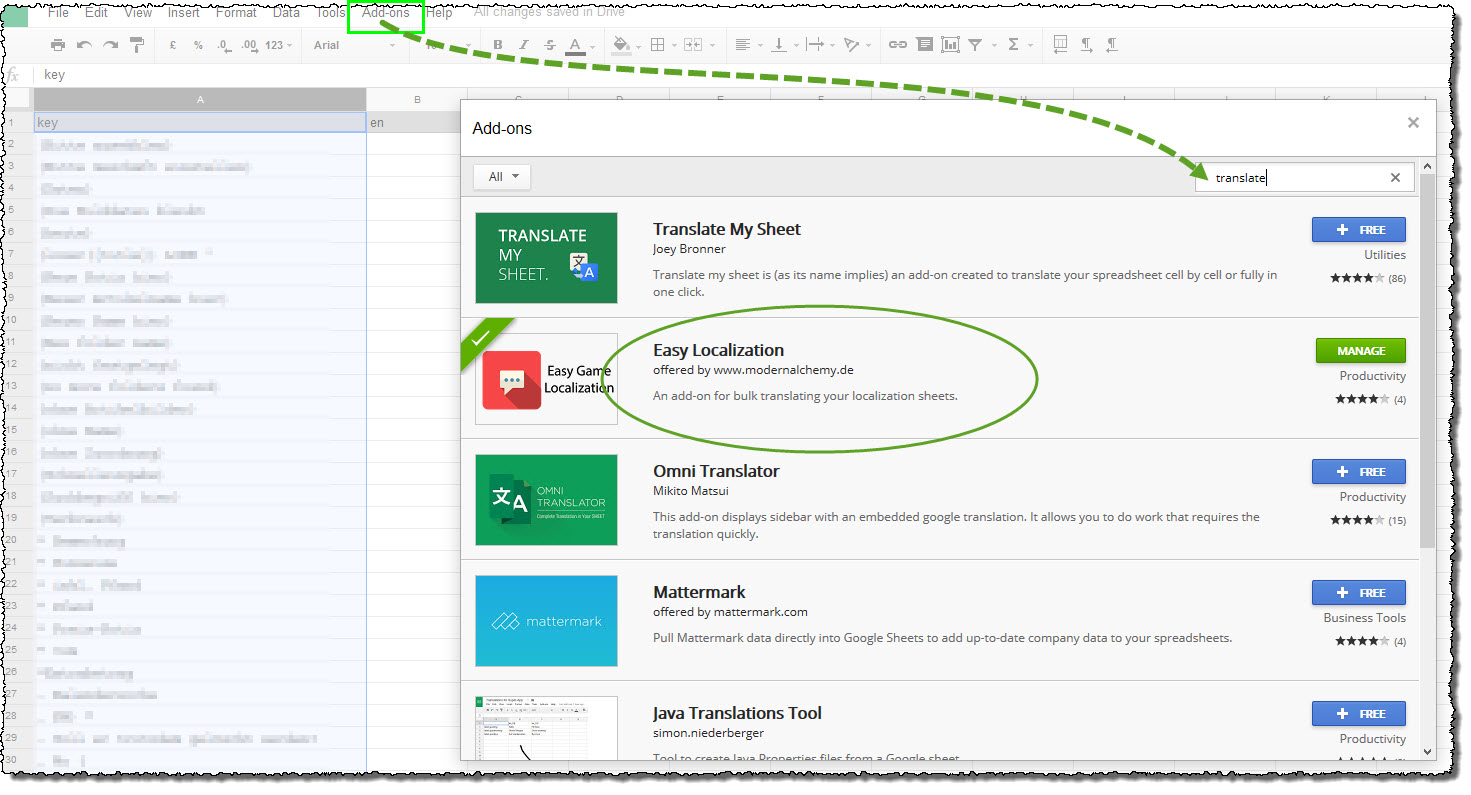Open the Mattermark thumbnail
The image size is (1471, 795).
pyautogui.click(x=546, y=621)
